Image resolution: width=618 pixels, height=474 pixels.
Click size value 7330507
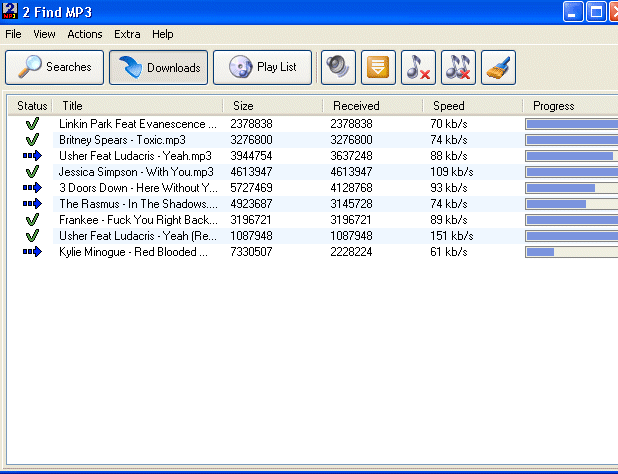pyautogui.click(x=251, y=251)
